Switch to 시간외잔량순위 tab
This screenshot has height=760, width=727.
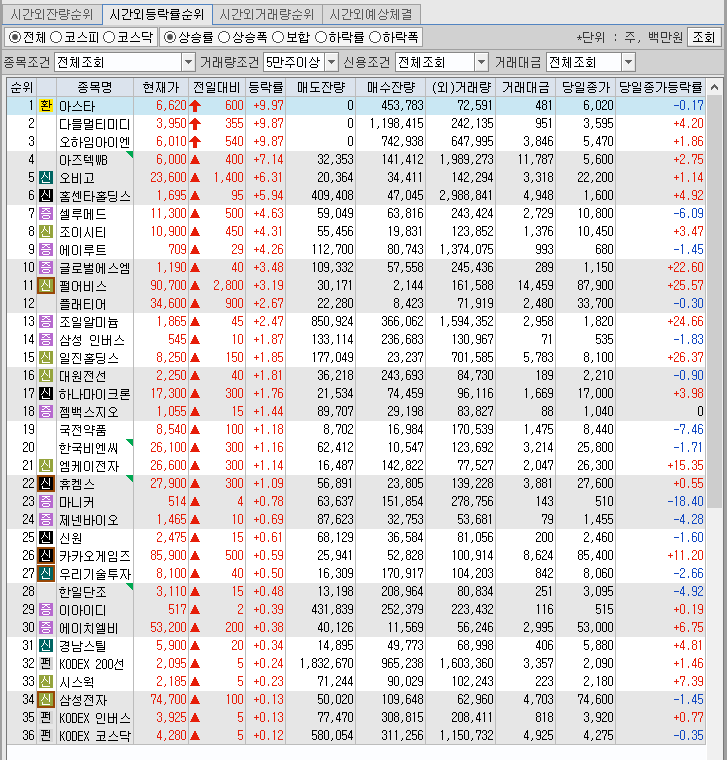[52, 14]
